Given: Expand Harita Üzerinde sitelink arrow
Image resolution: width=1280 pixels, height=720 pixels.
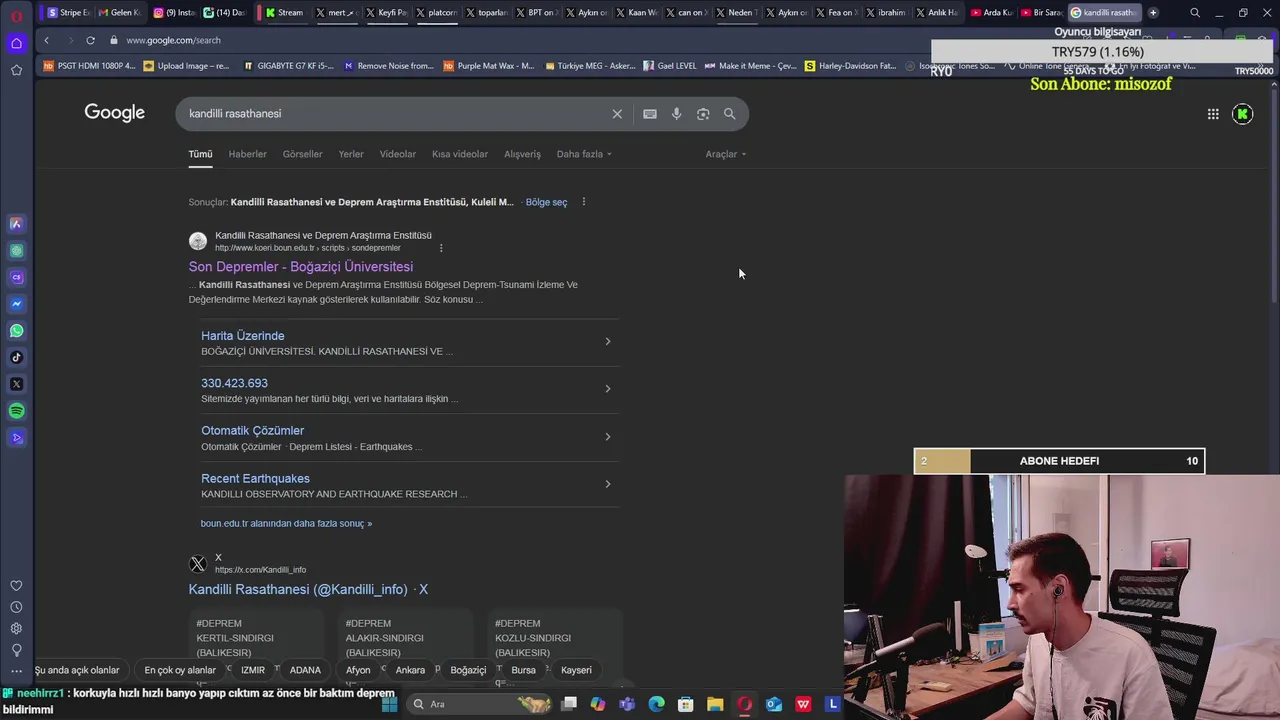Looking at the screenshot, I should tap(607, 342).
